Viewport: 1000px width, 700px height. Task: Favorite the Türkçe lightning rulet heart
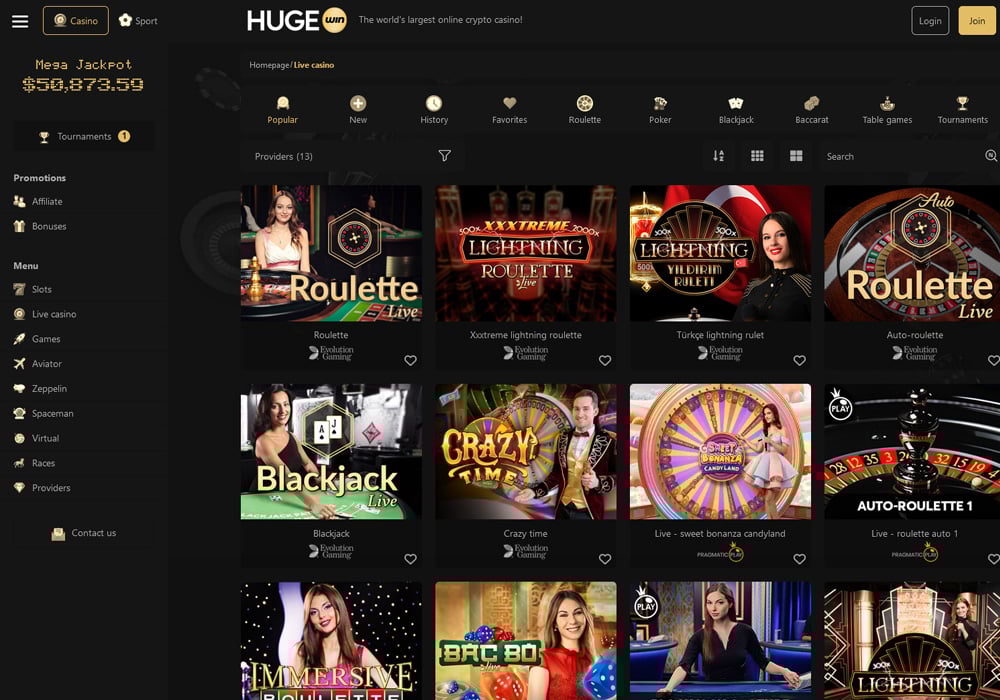click(799, 360)
